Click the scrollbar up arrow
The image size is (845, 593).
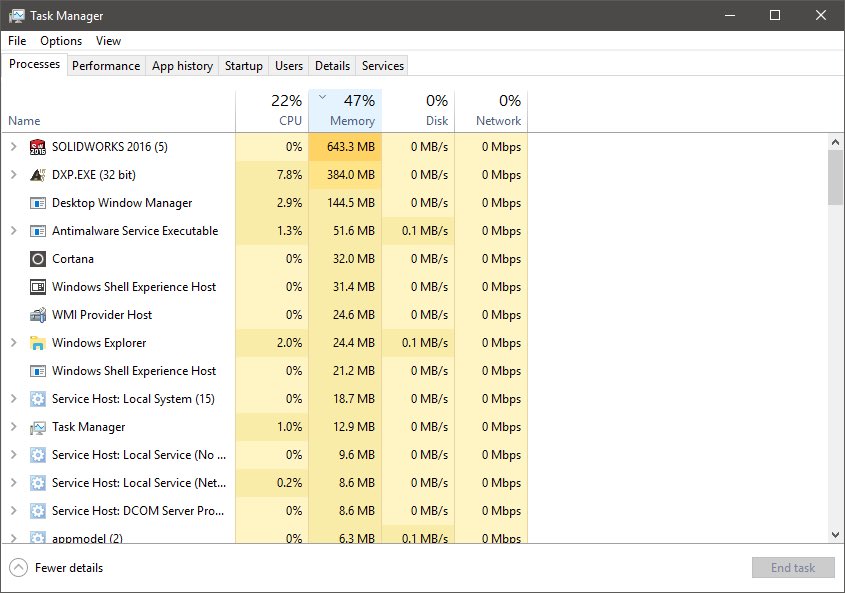[x=835, y=142]
